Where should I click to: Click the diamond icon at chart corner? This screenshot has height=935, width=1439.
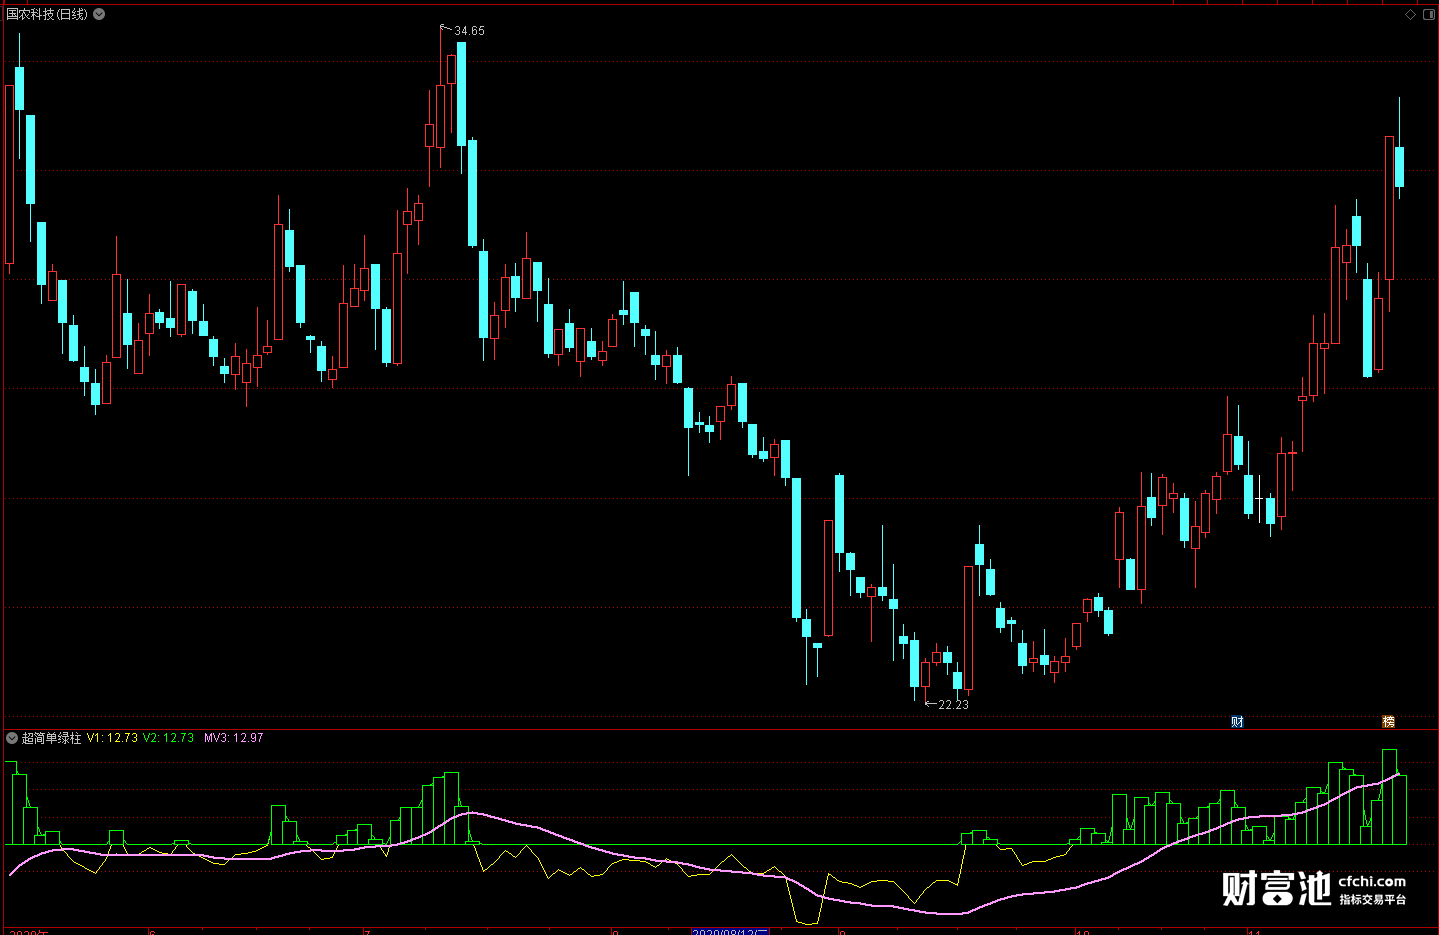coord(1411,14)
